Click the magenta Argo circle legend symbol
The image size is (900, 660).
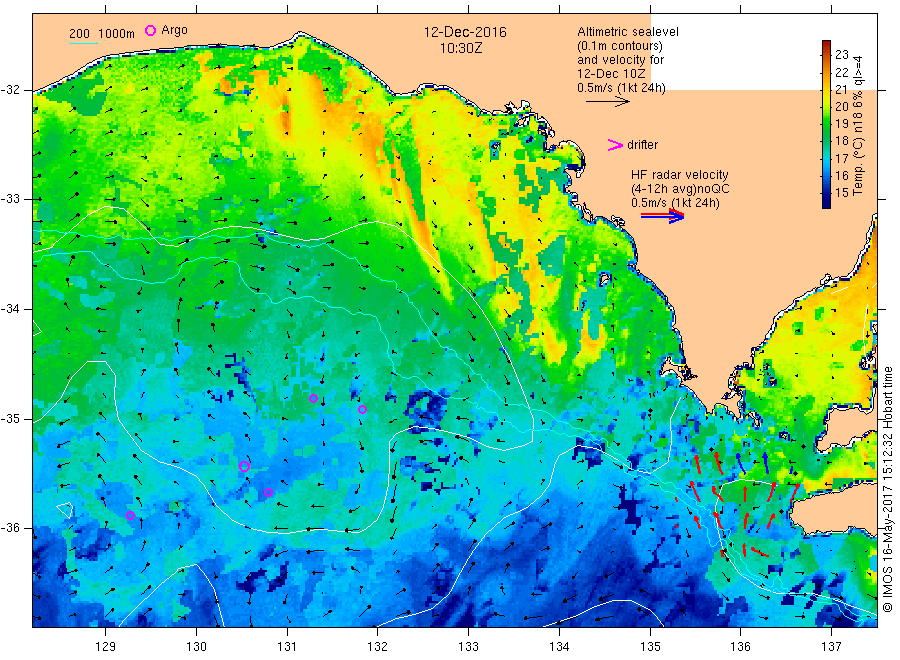(x=150, y=30)
